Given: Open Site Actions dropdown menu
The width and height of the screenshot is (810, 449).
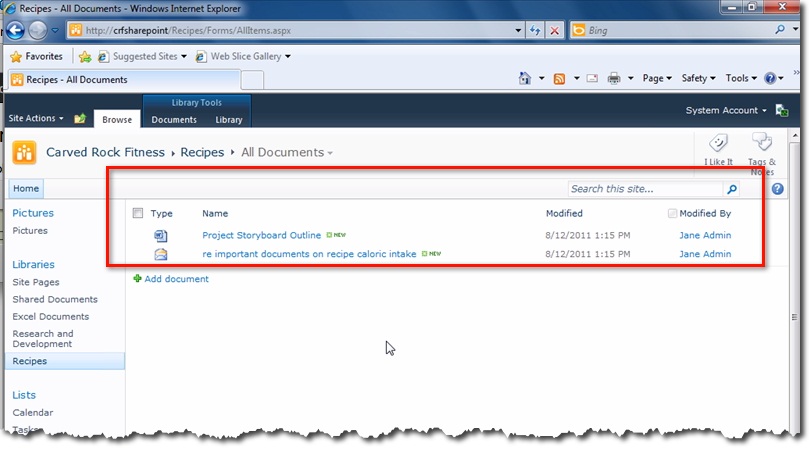Looking at the screenshot, I should (36, 118).
